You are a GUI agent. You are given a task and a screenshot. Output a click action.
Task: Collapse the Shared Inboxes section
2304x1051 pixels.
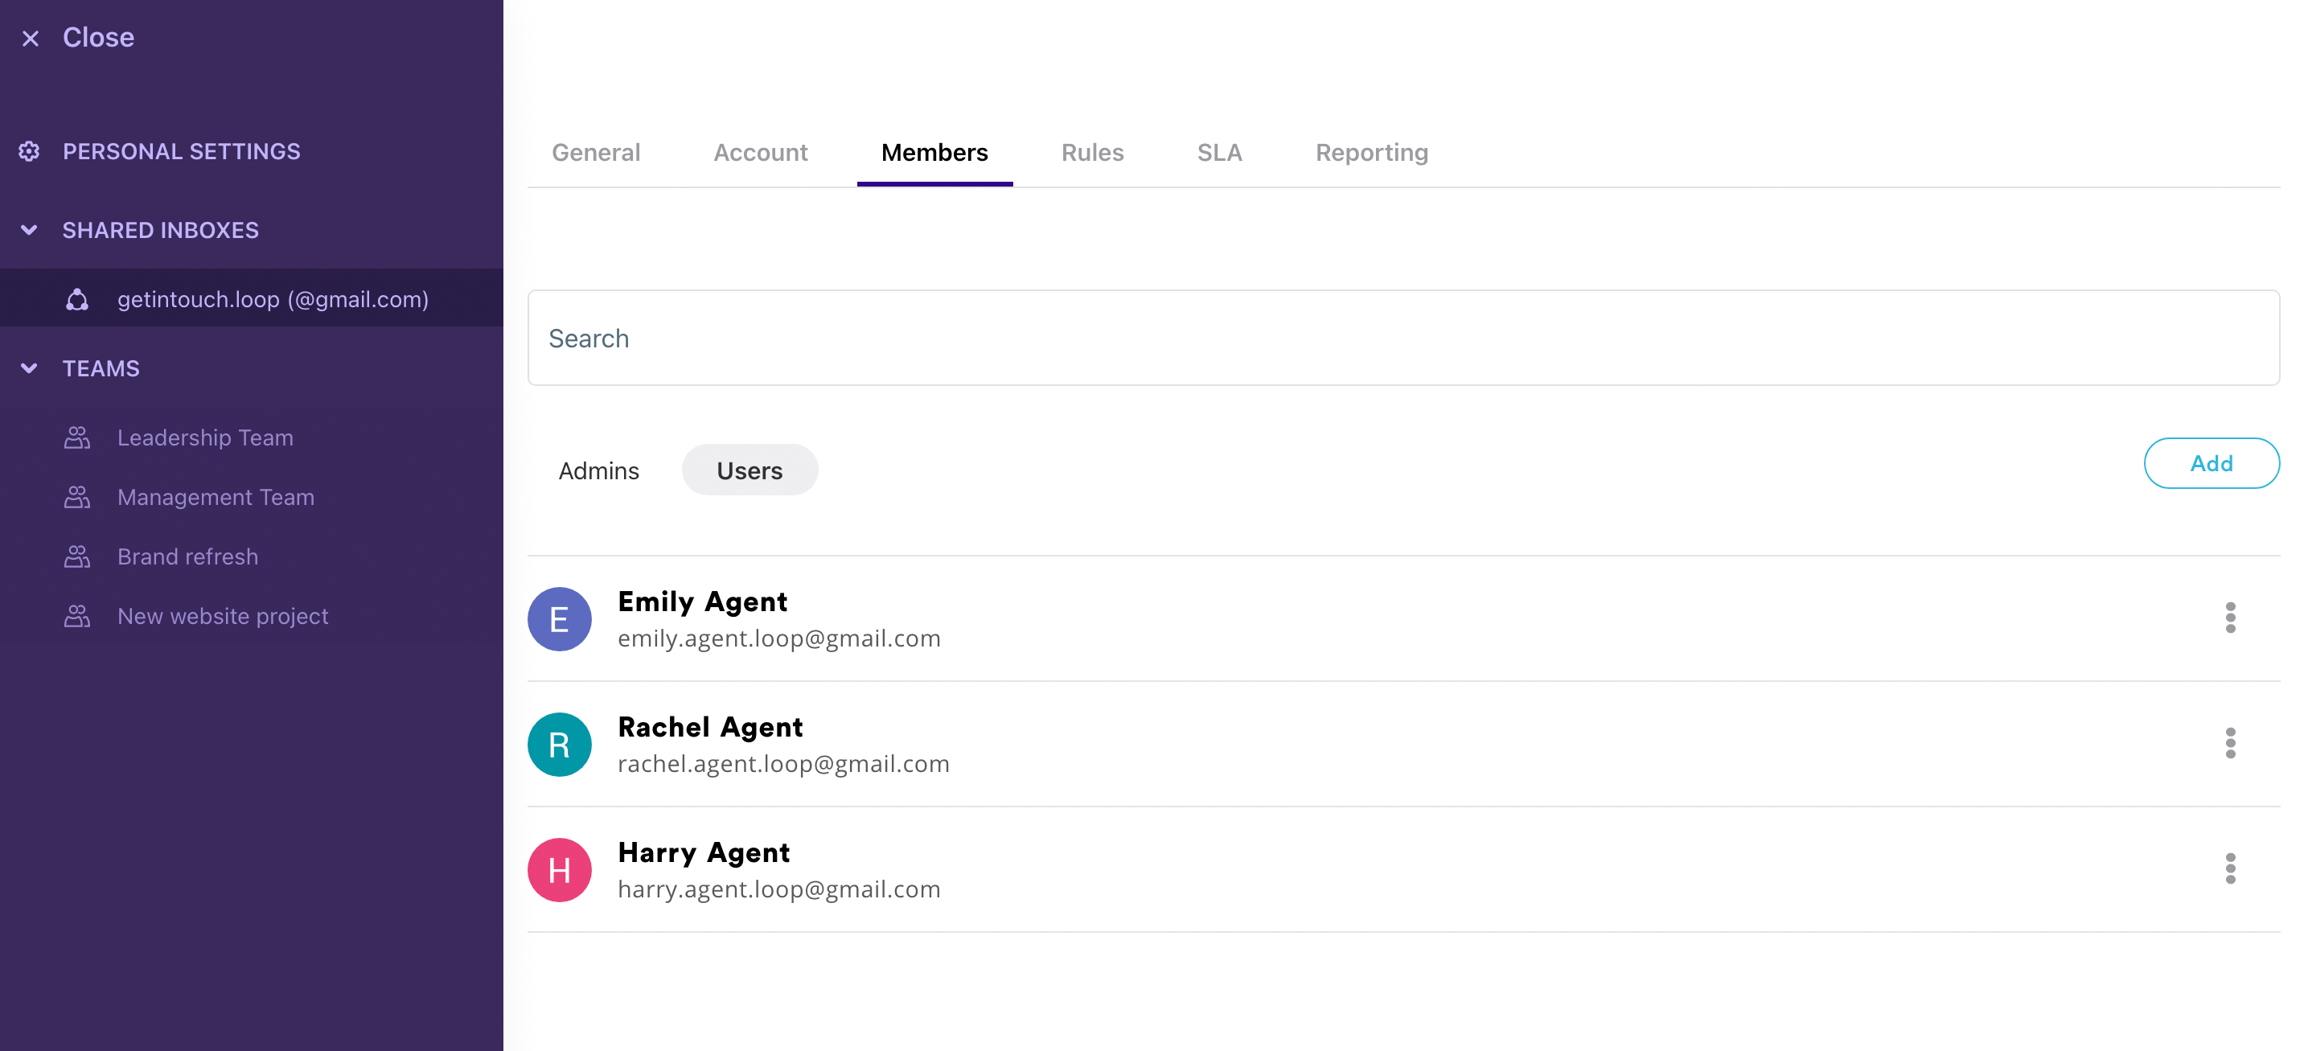[29, 230]
